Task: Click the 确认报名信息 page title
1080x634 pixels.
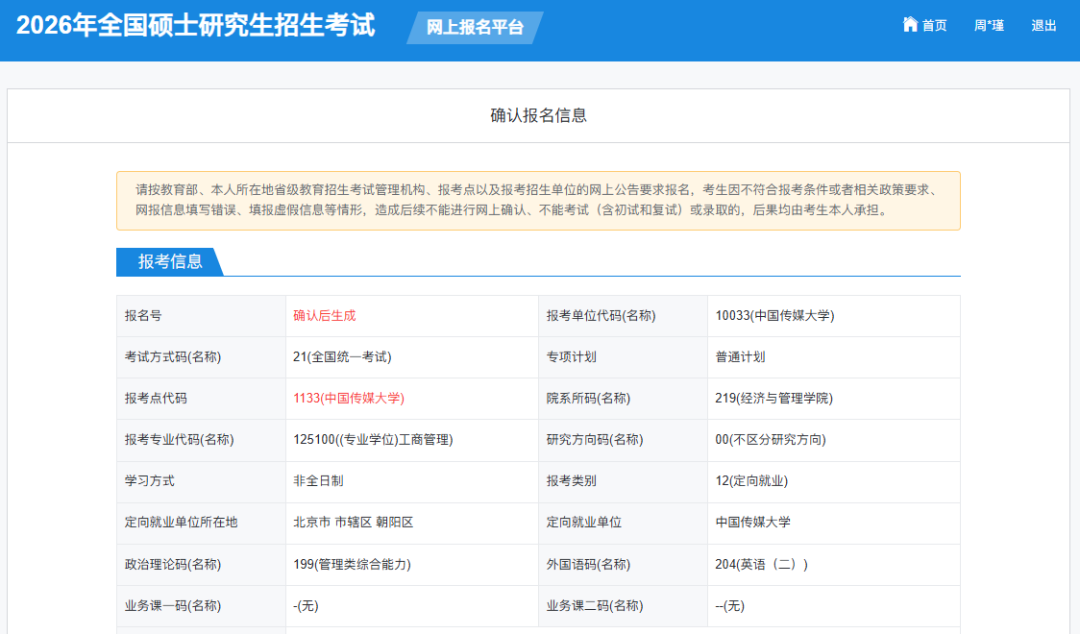Action: (540, 115)
